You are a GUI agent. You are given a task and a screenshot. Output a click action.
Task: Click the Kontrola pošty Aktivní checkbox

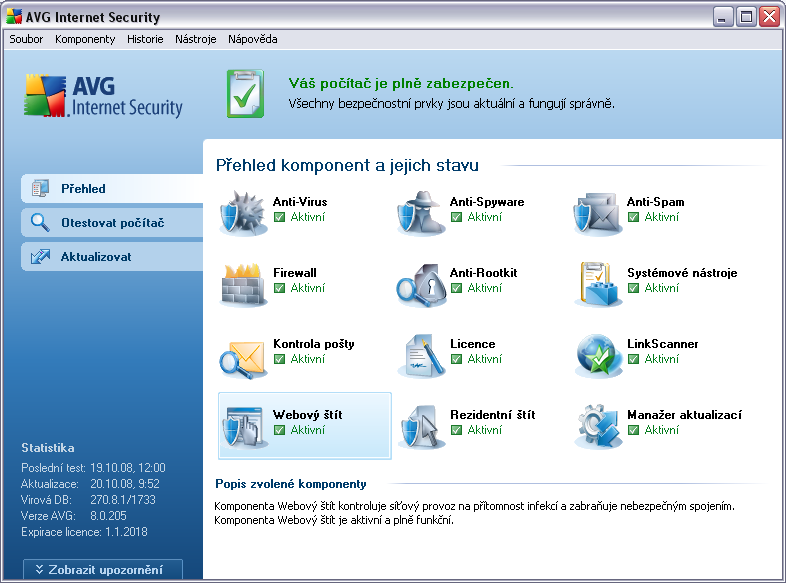click(x=280, y=359)
